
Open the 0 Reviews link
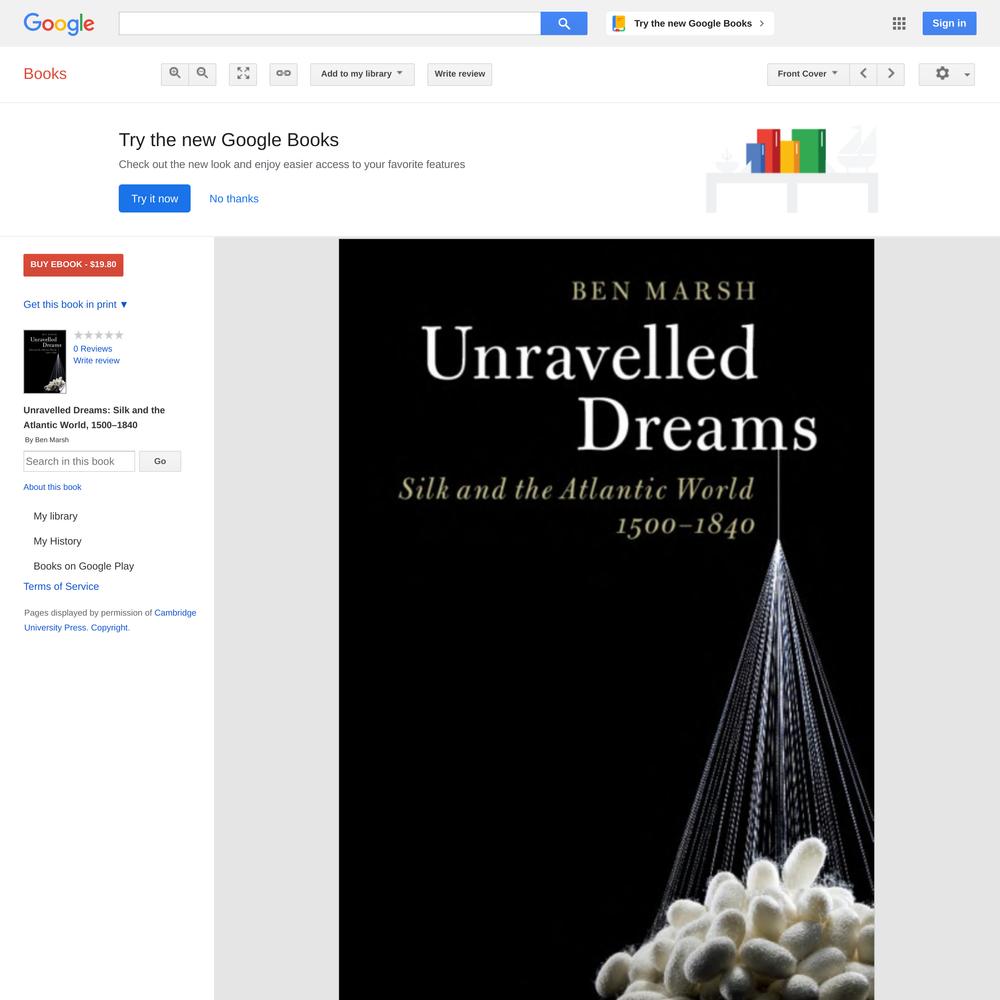click(92, 349)
